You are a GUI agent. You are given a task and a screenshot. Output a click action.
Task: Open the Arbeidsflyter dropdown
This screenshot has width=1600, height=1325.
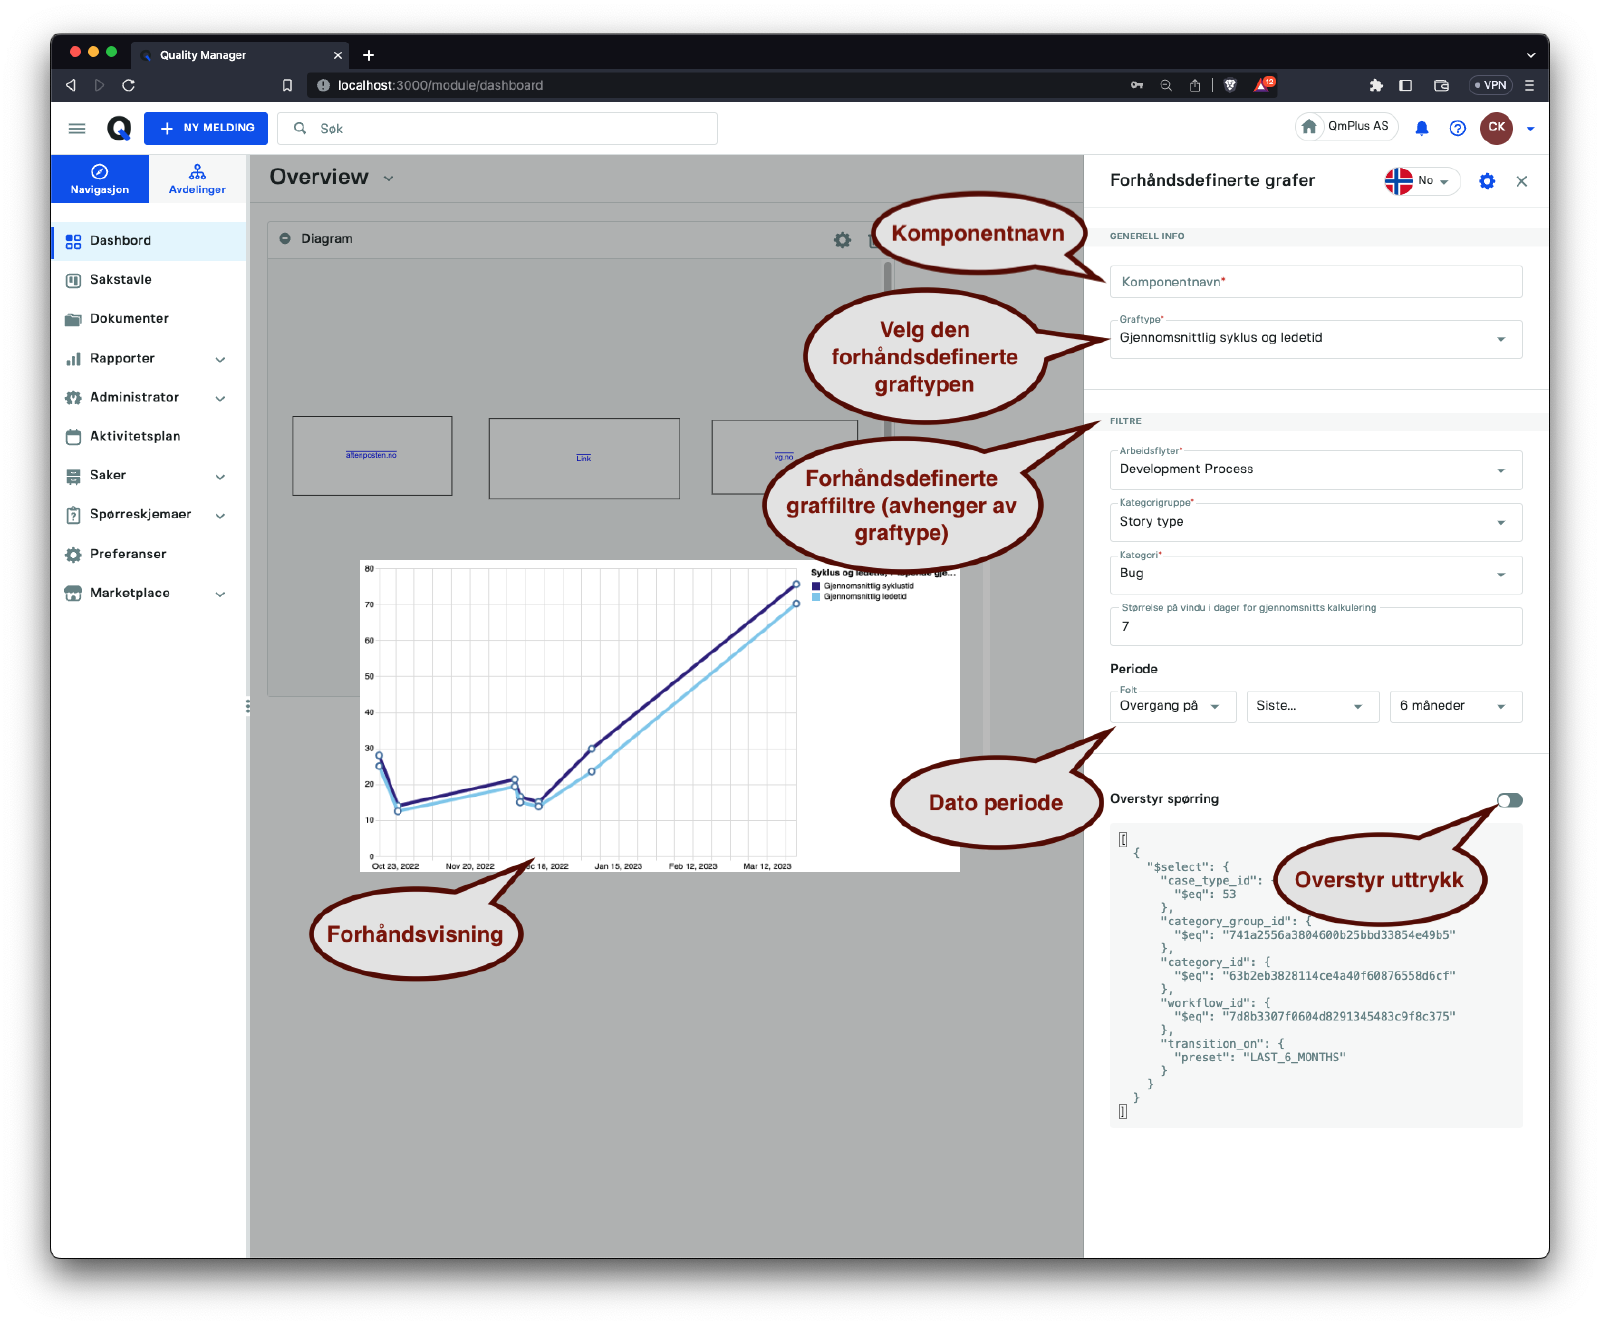pos(1315,470)
